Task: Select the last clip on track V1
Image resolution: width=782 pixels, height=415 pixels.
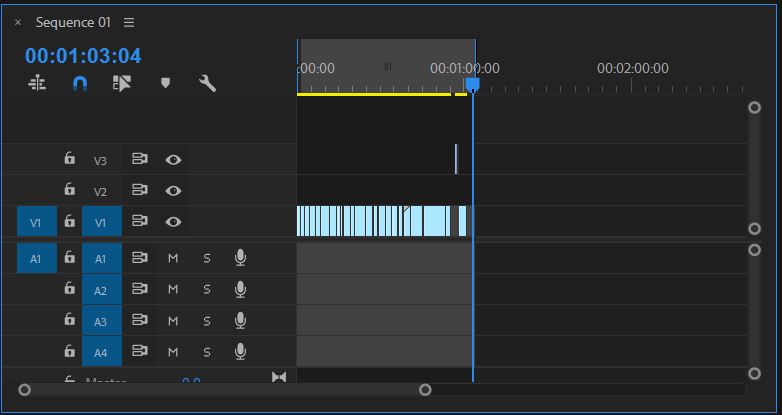Action: pyautogui.click(x=462, y=221)
